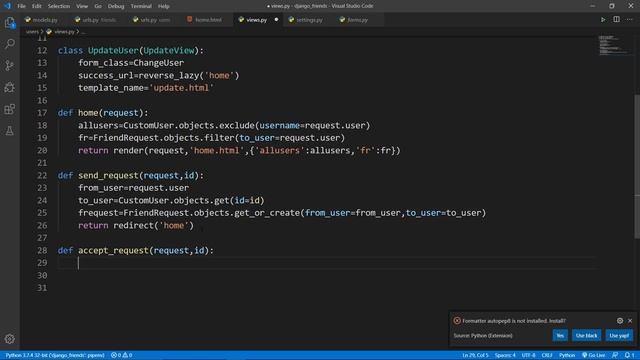Open the Source Control view
Screen dimensions: 640x360
10,65
